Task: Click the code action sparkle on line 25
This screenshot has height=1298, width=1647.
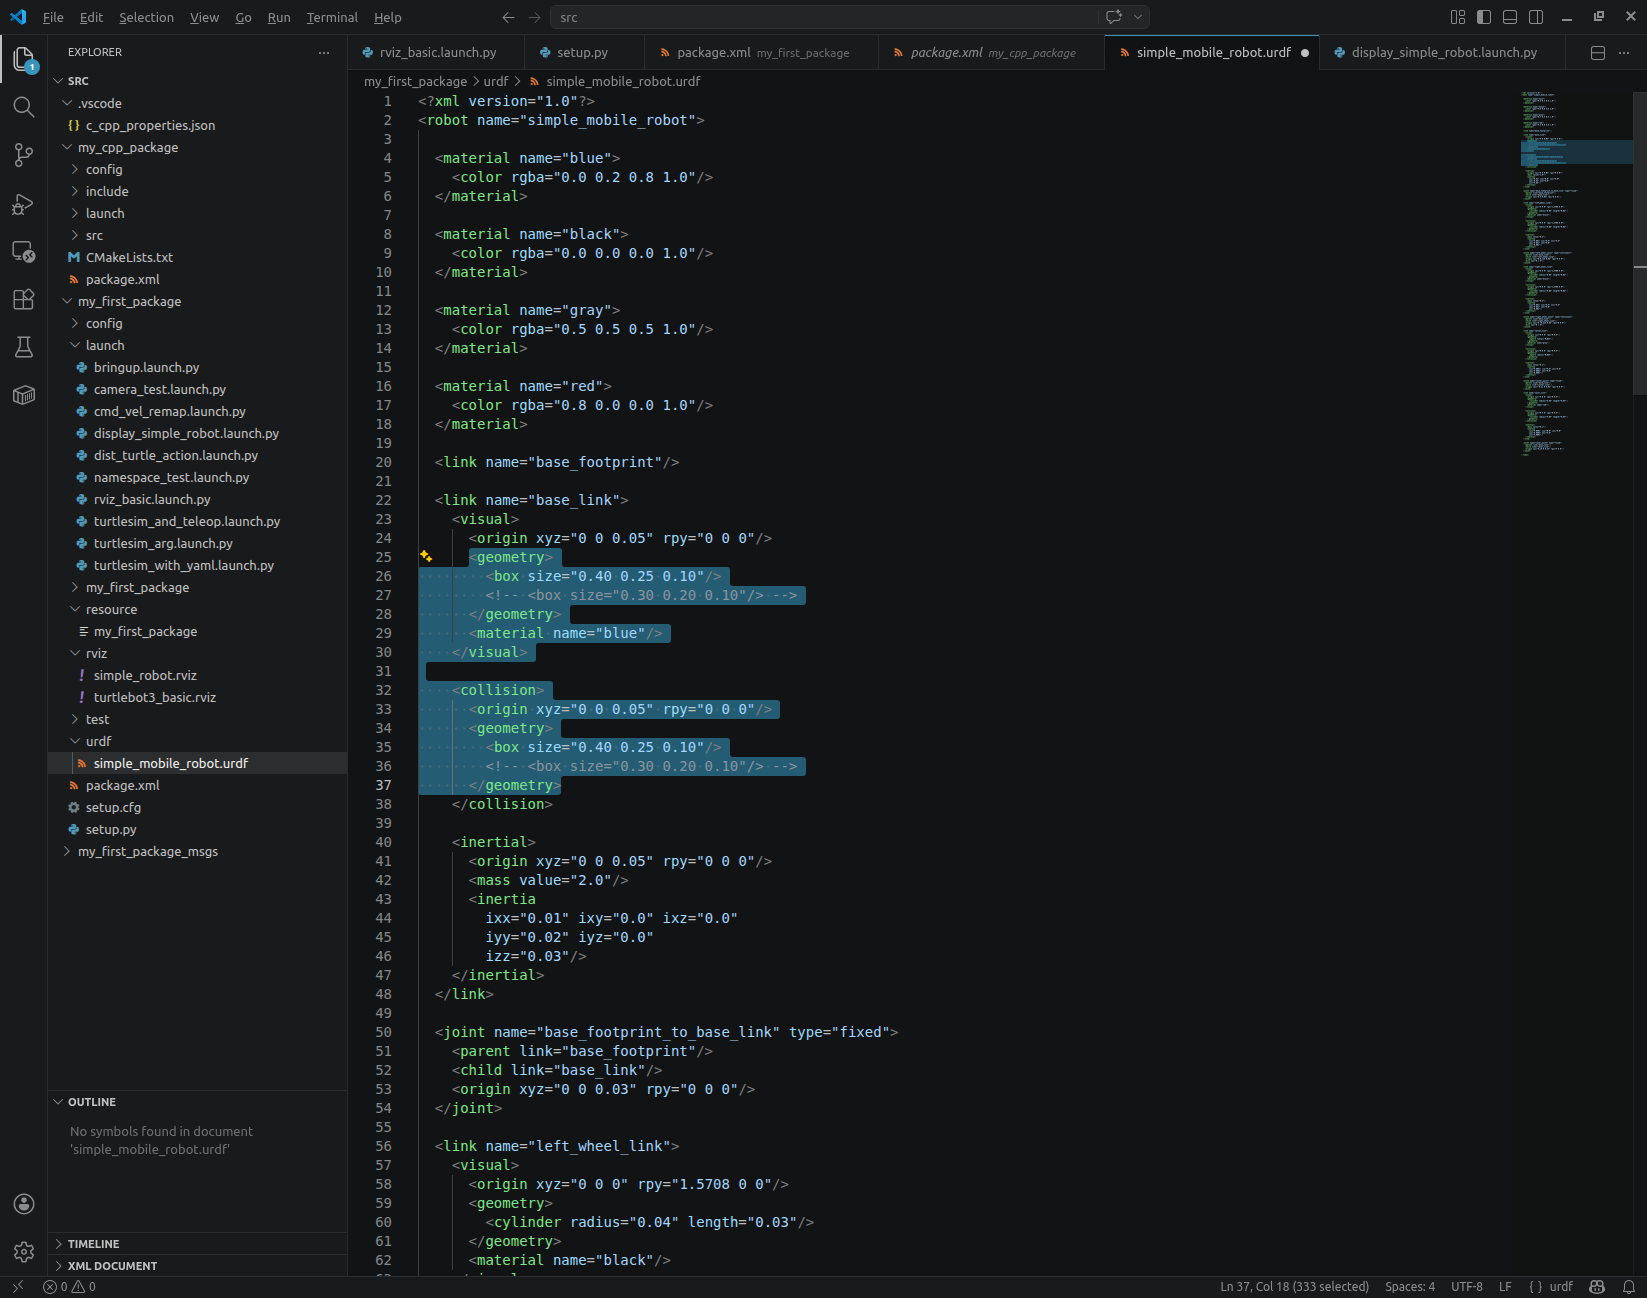Action: click(426, 556)
